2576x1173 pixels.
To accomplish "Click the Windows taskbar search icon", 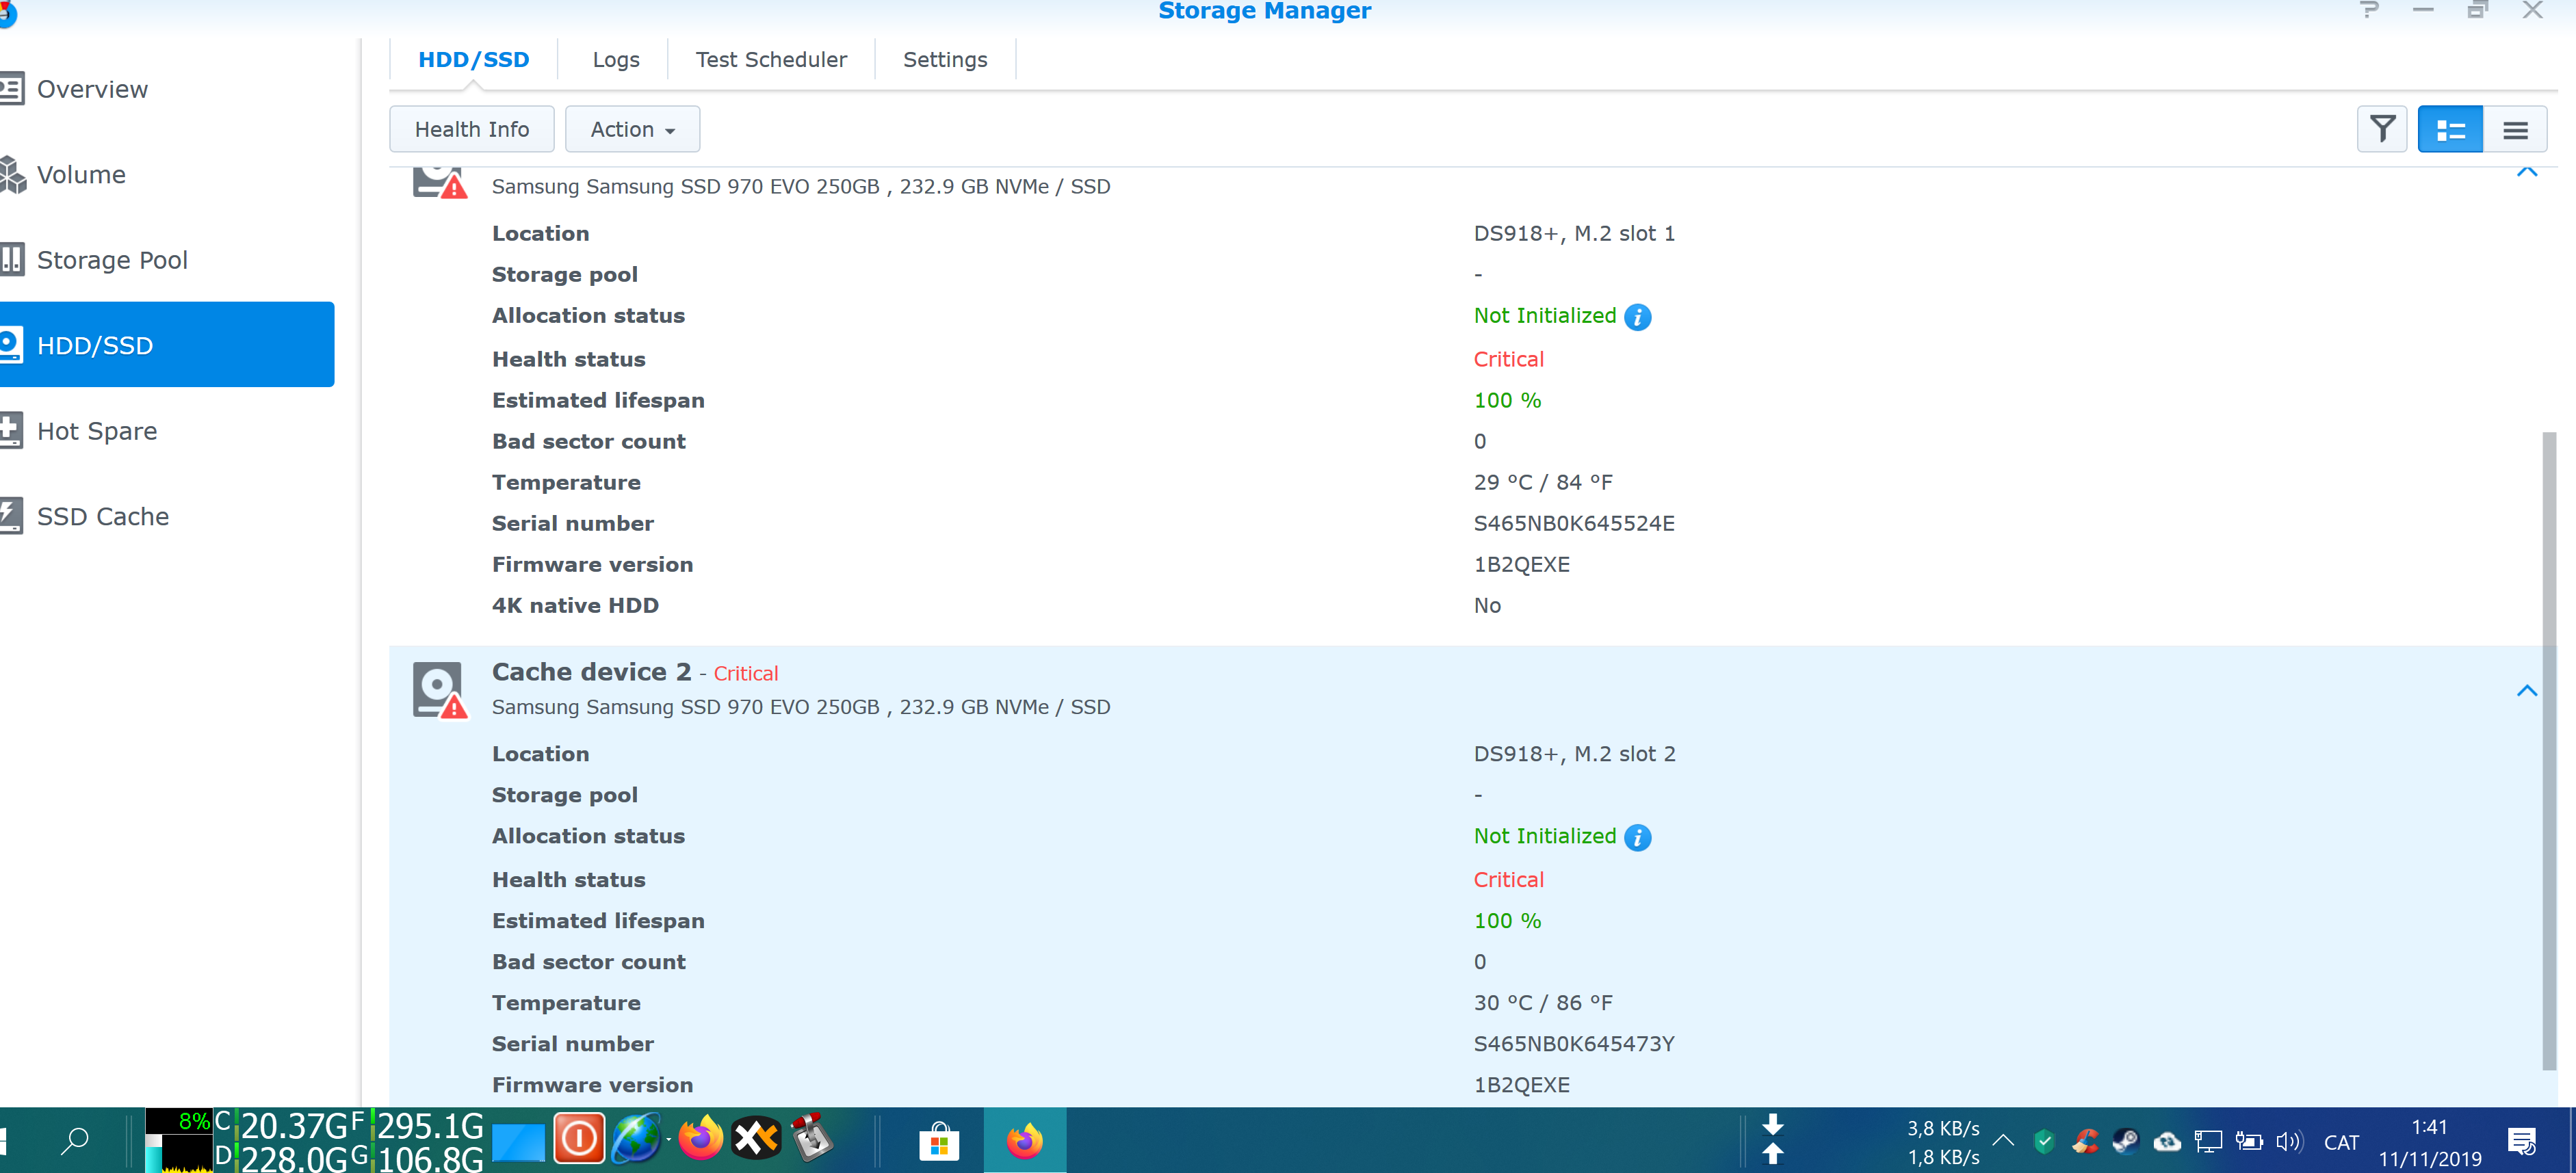I will [75, 1140].
